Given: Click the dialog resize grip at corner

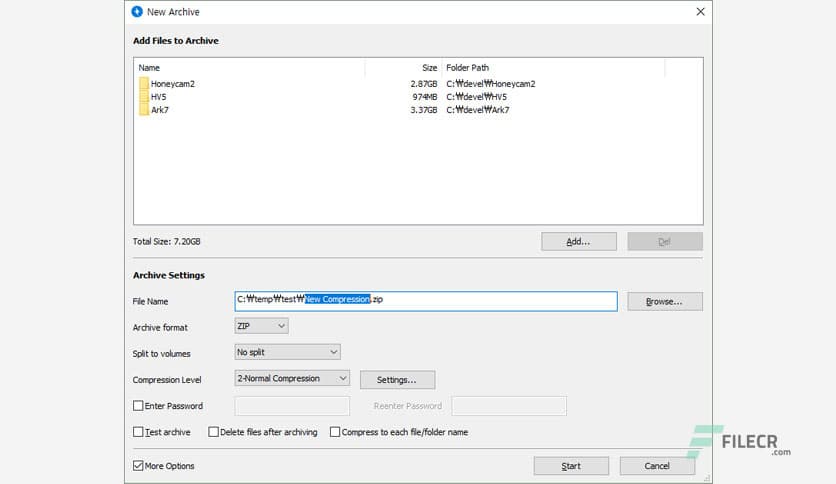Looking at the screenshot, I should click(707, 479).
